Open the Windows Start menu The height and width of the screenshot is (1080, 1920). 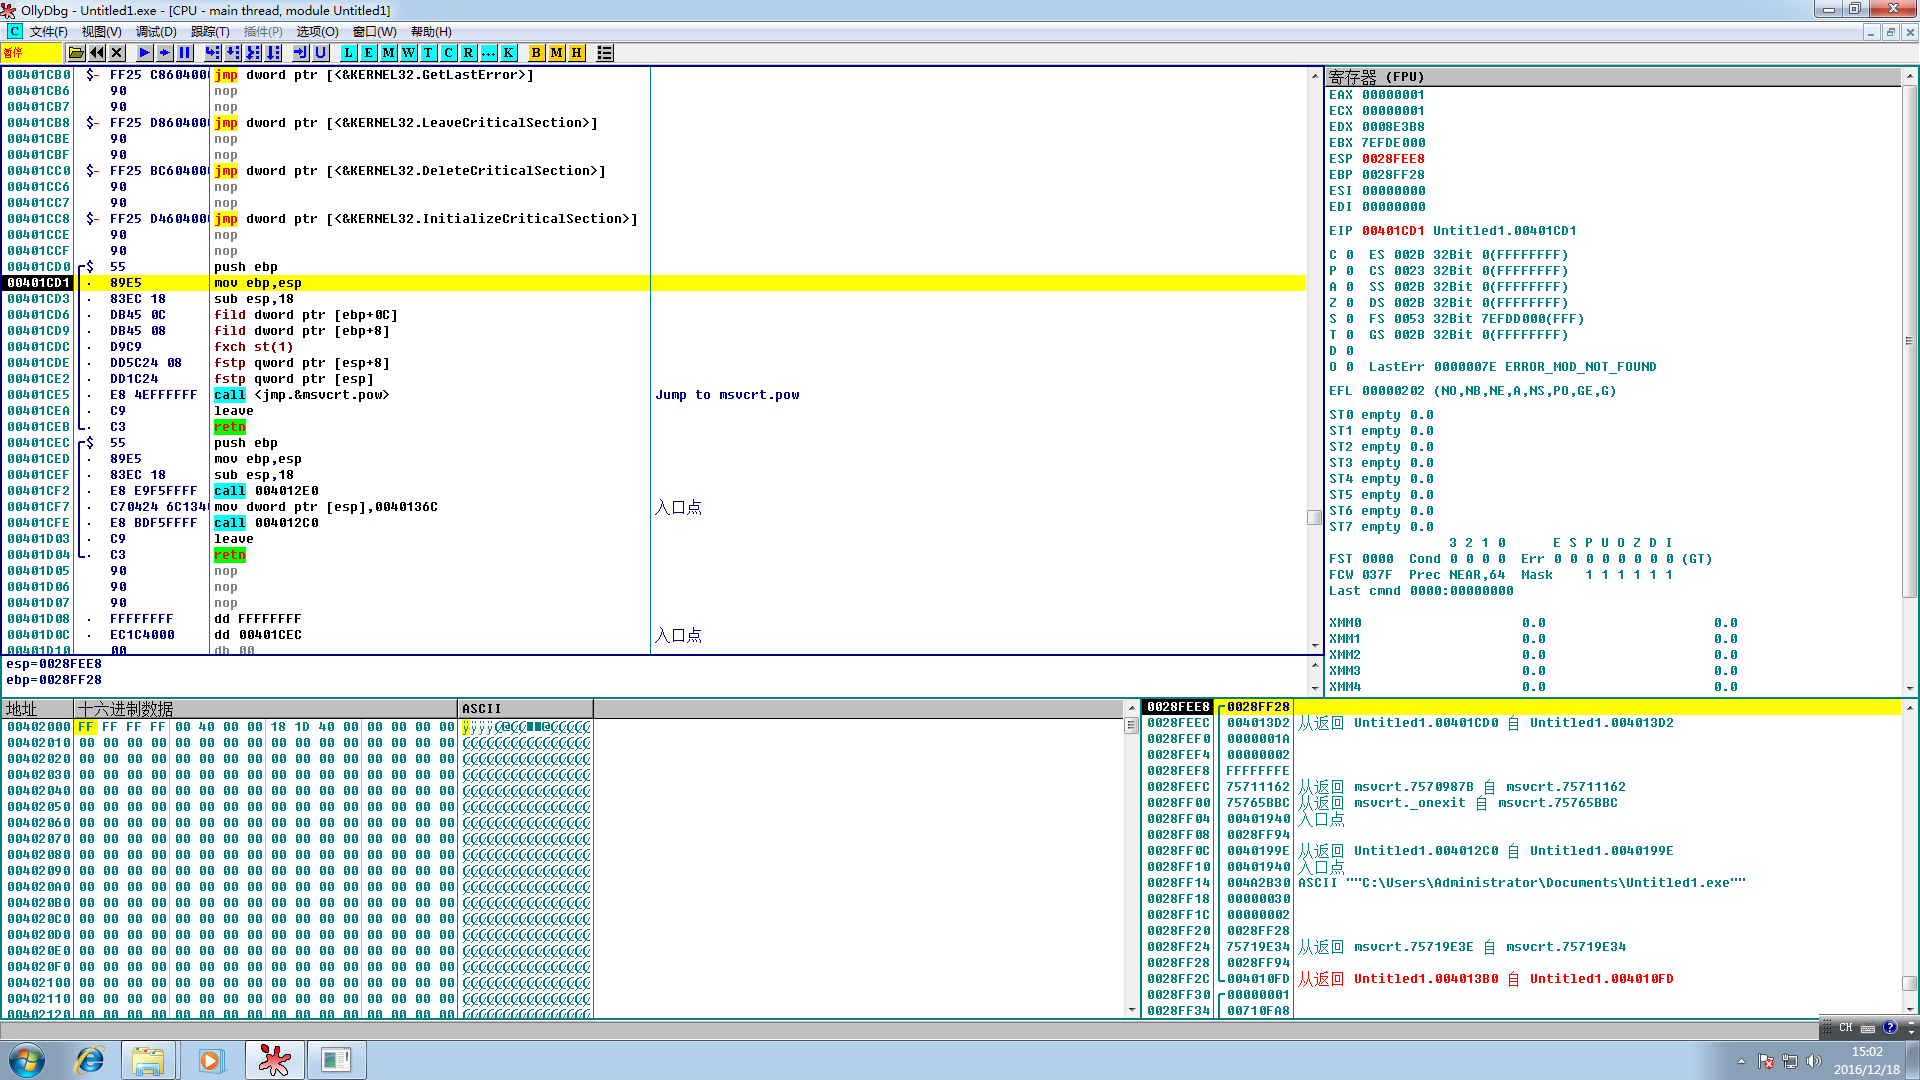[27, 1060]
